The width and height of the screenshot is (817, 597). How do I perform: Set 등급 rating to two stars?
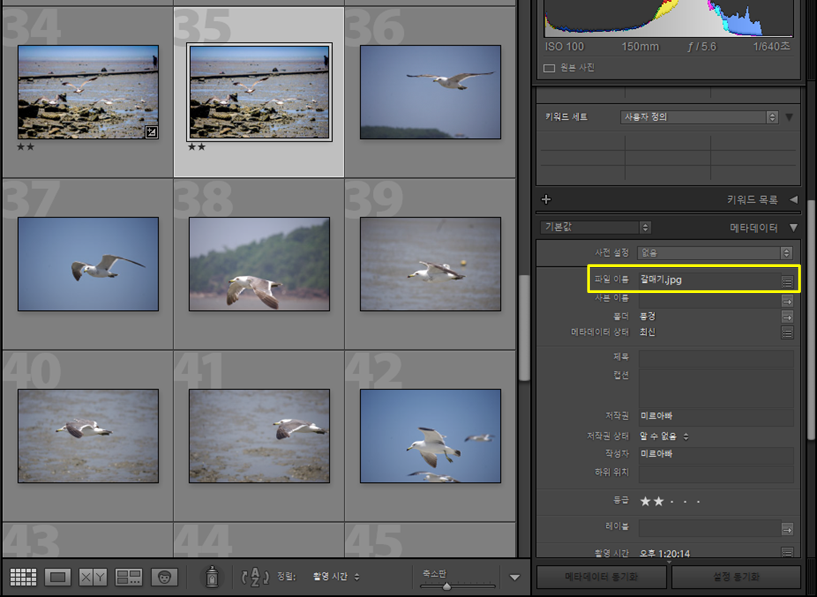coord(659,501)
